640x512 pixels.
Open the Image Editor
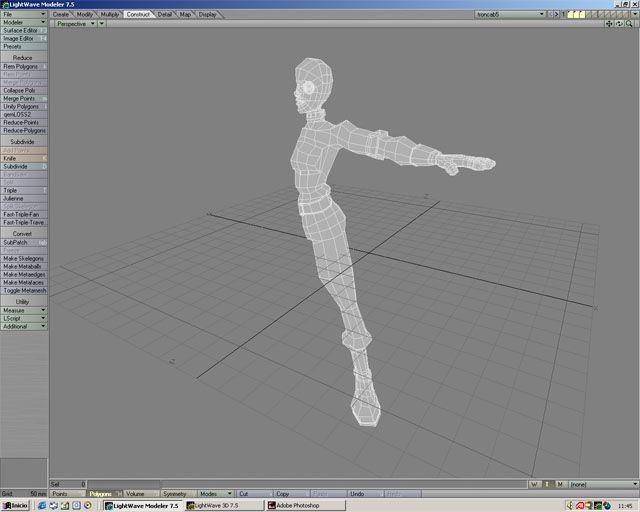click(24, 38)
